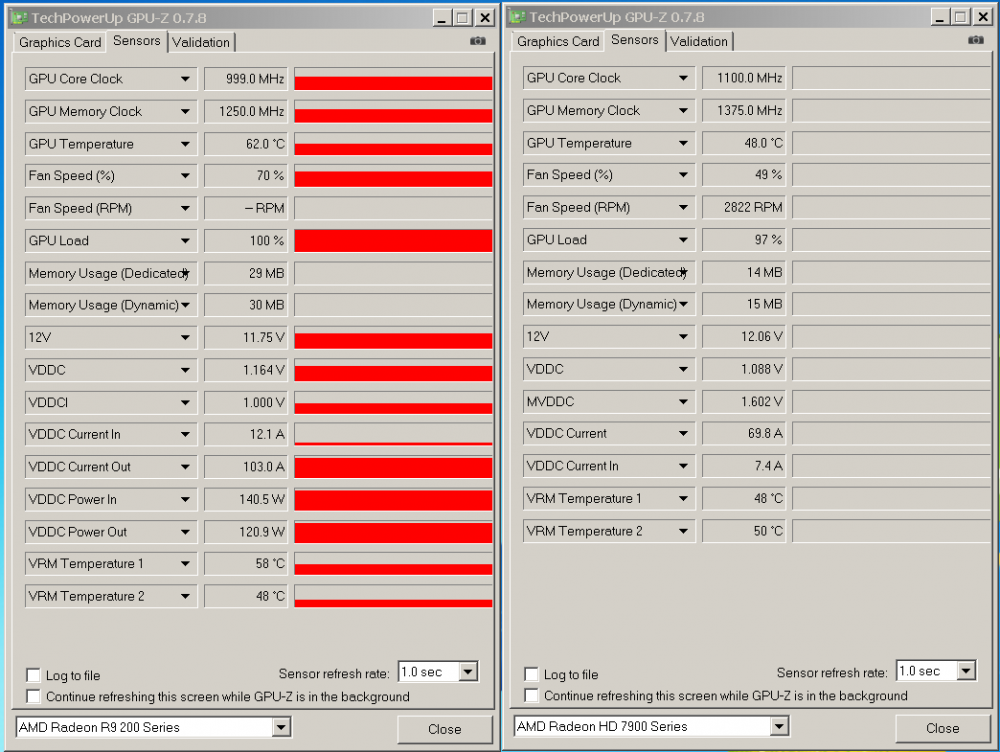
Task: Open Validation tab in right window
Action: [x=699, y=41]
